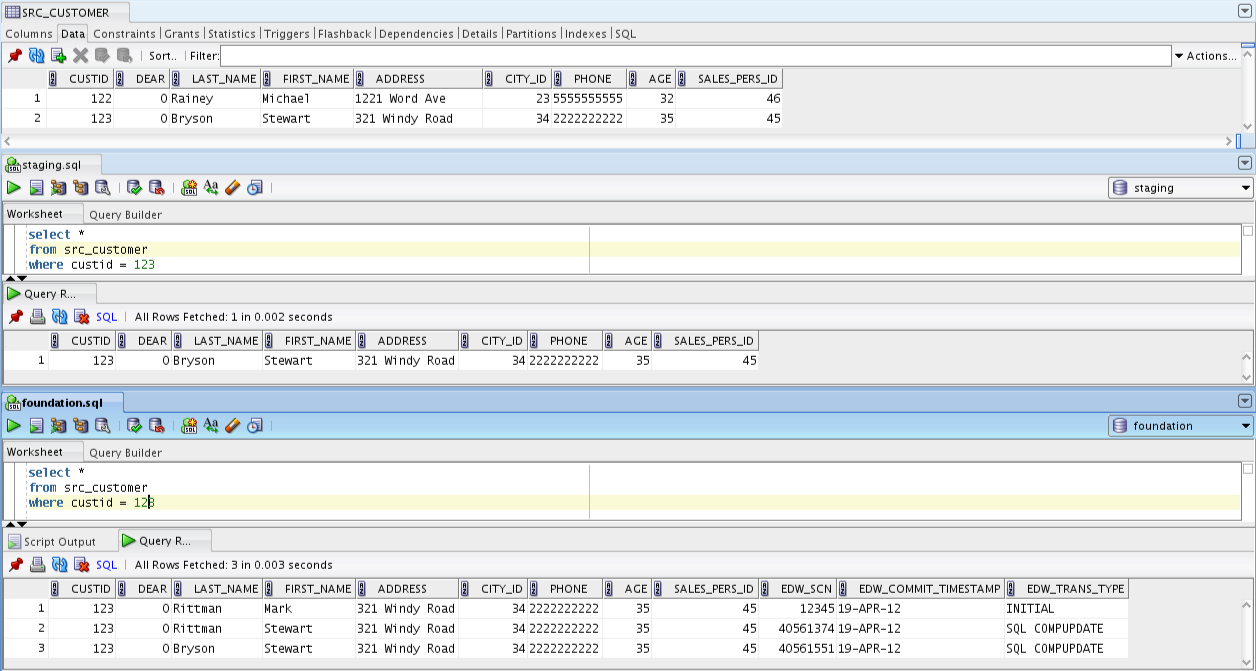Delete the selected SRC_CUSTOMER row

tap(81, 56)
